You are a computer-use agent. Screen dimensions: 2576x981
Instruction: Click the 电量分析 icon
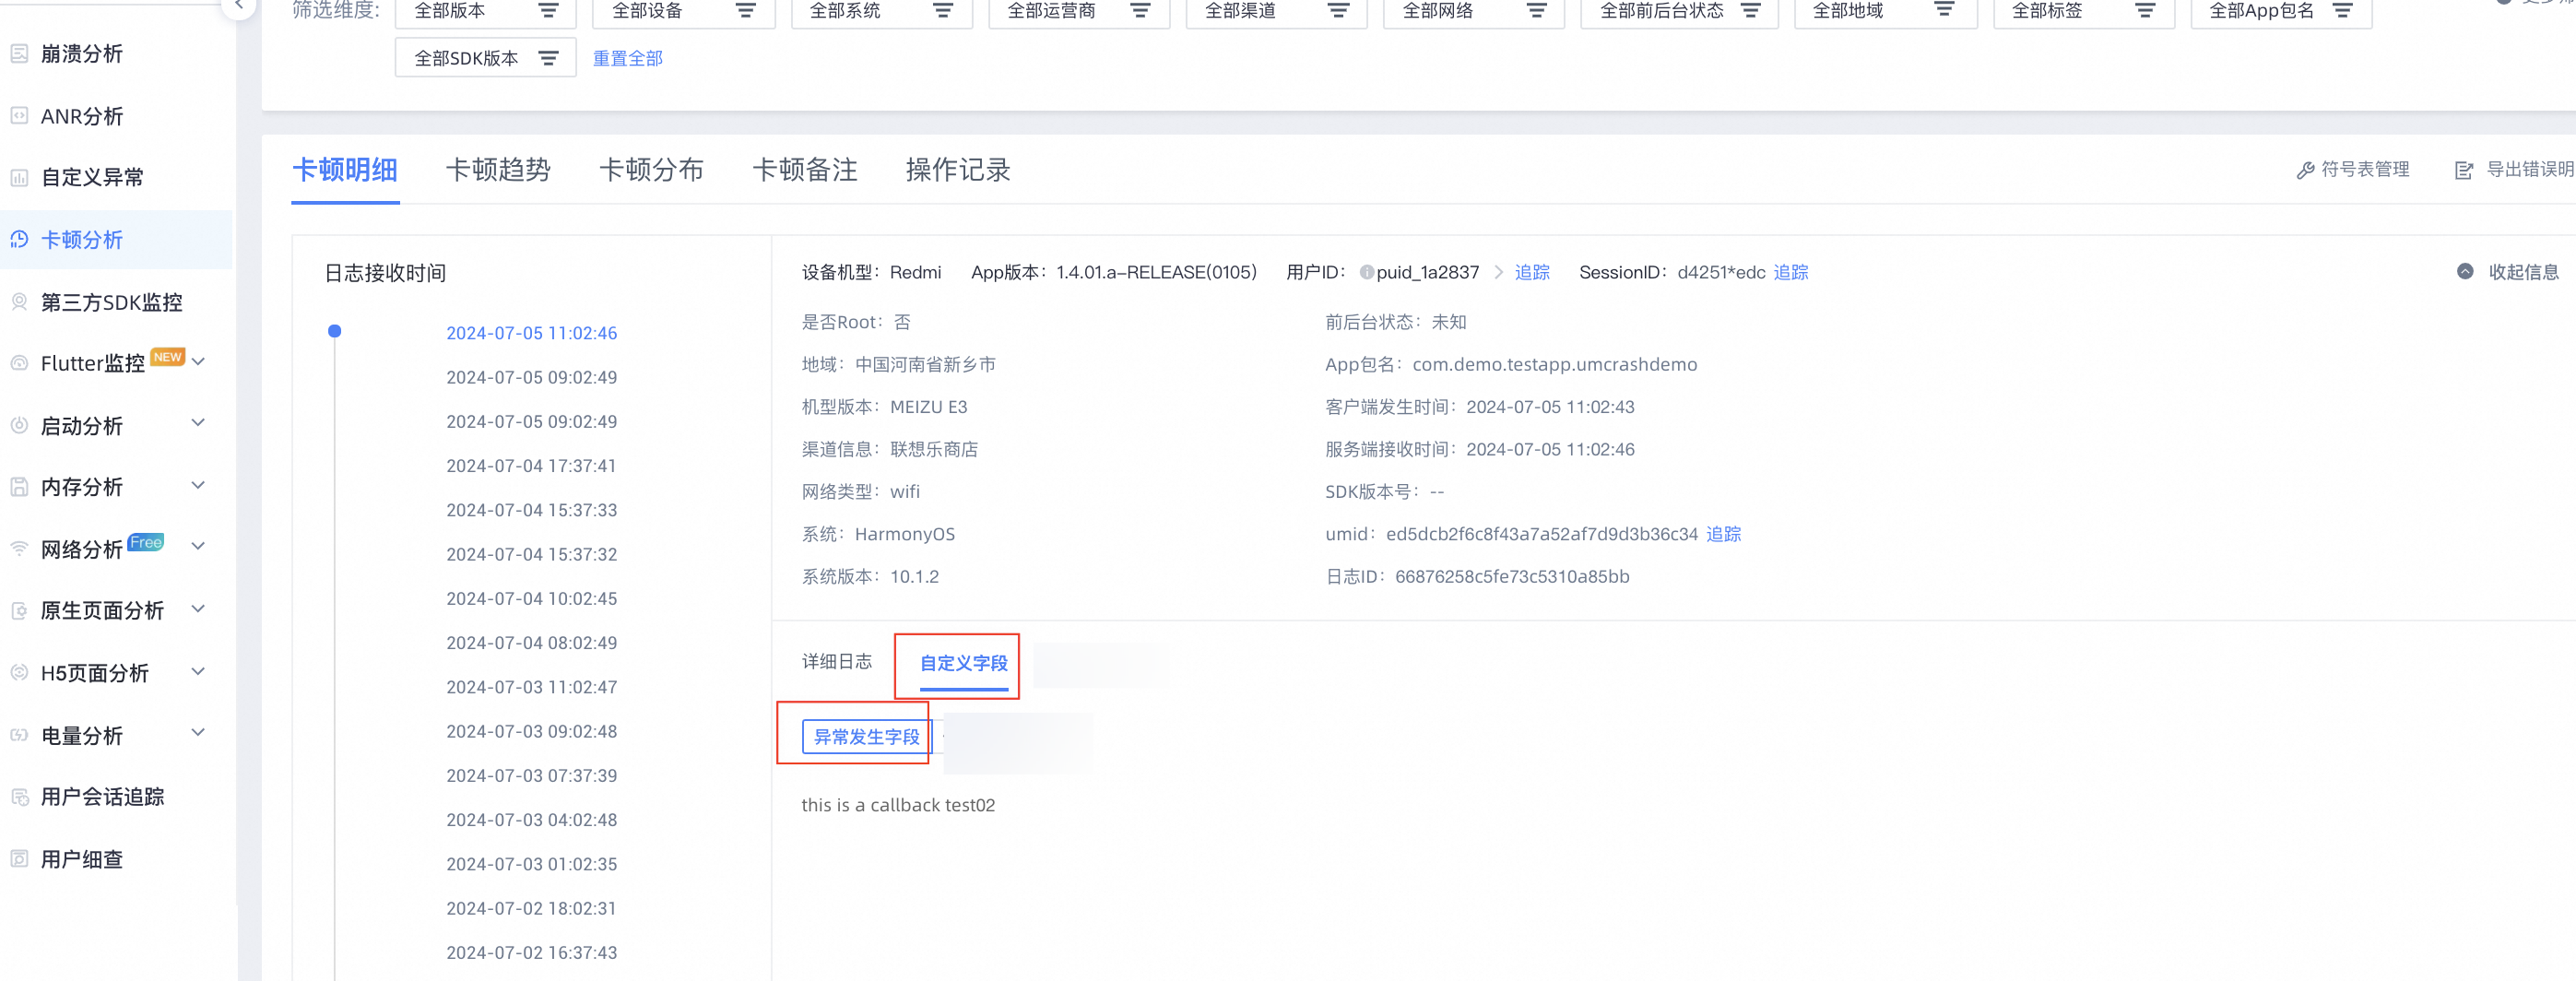tap(19, 735)
